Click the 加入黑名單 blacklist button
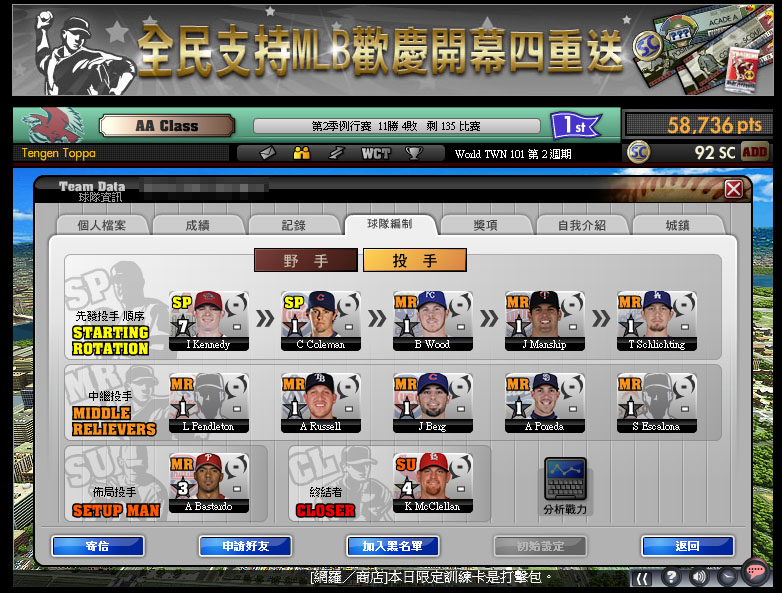The image size is (782, 593). (x=392, y=546)
